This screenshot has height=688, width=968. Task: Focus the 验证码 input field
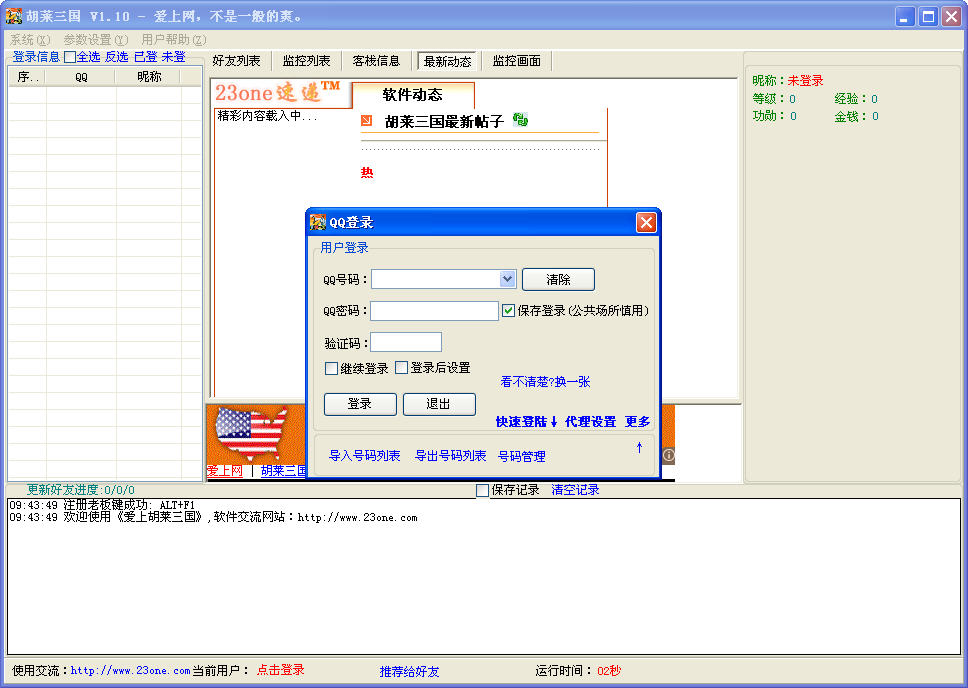[x=406, y=342]
